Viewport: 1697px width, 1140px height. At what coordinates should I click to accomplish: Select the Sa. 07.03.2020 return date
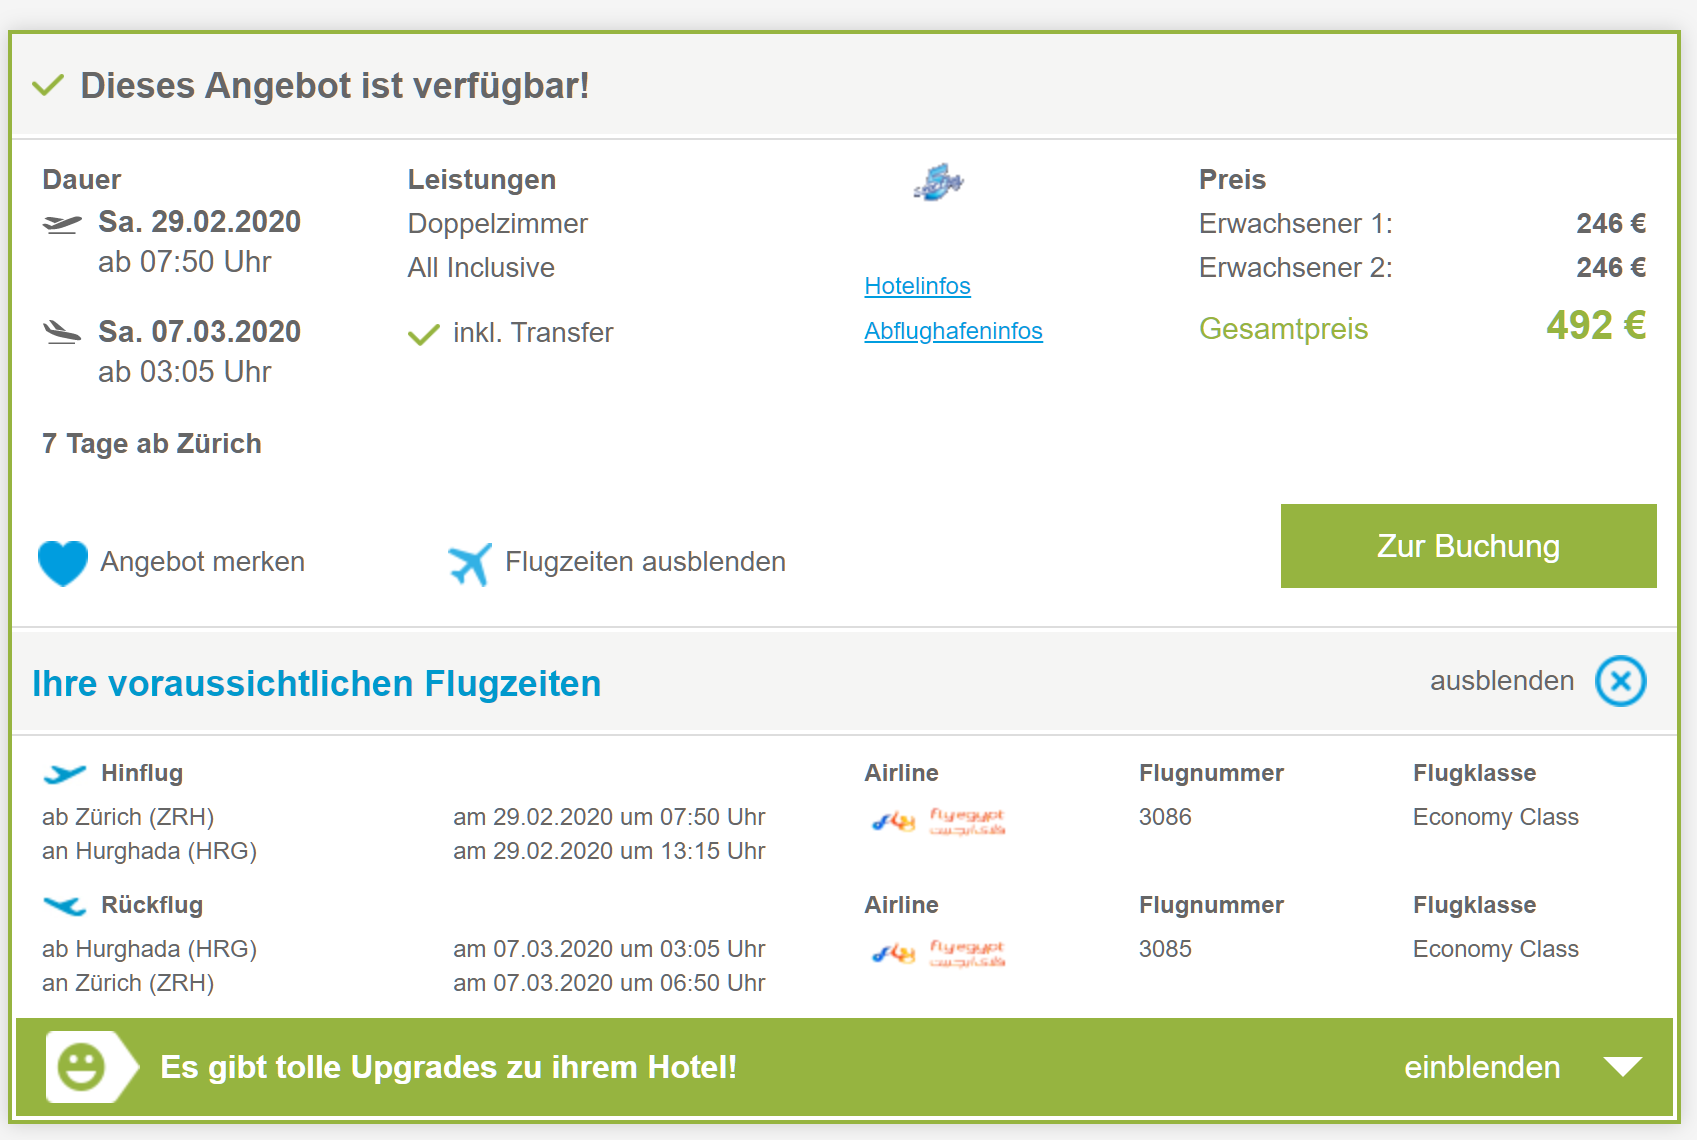click(199, 332)
